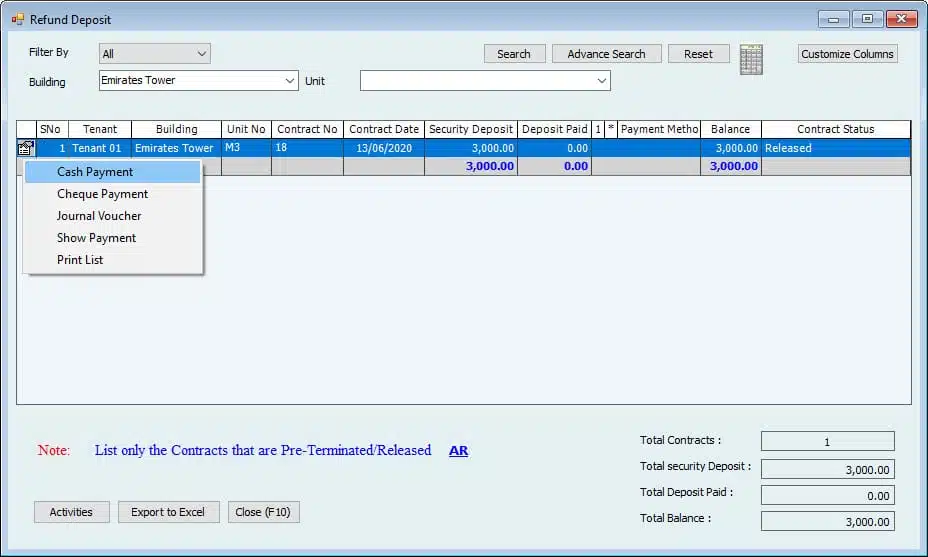
Task: Choose Cheque Payment in the context menu
Action: click(102, 194)
